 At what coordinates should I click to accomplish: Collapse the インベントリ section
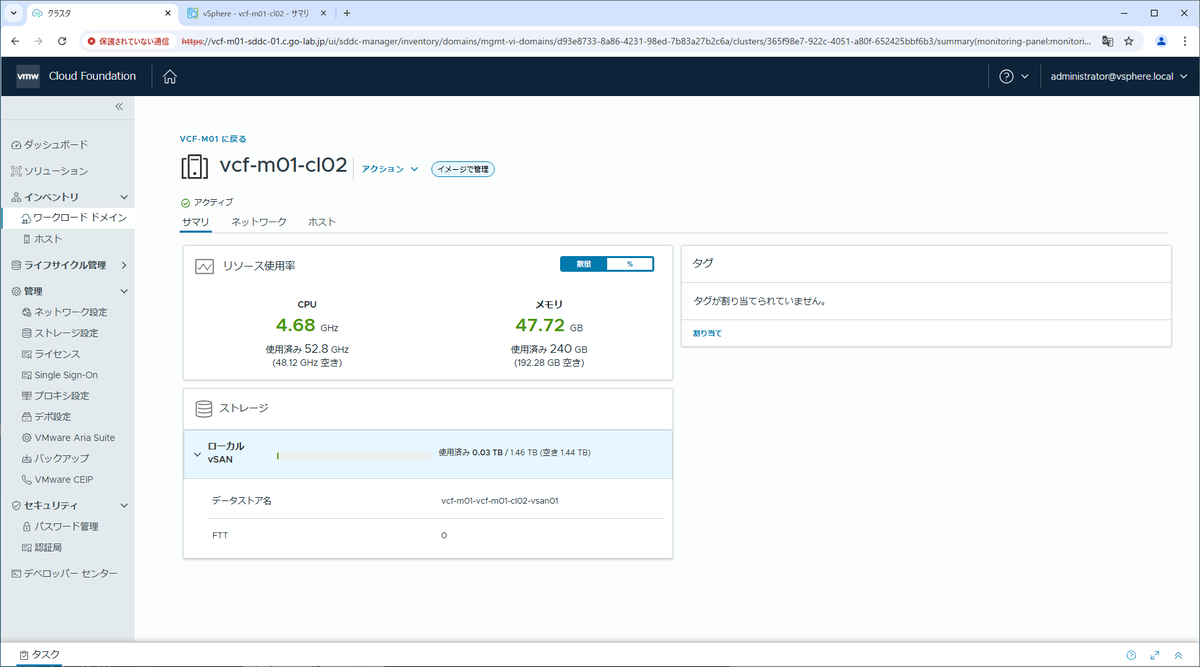(124, 197)
